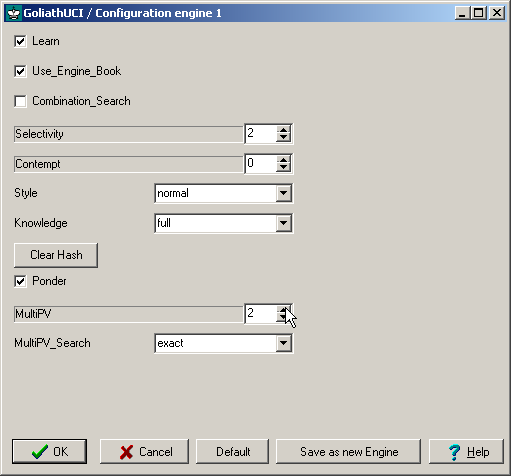Reset options with the Default button

point(232,452)
